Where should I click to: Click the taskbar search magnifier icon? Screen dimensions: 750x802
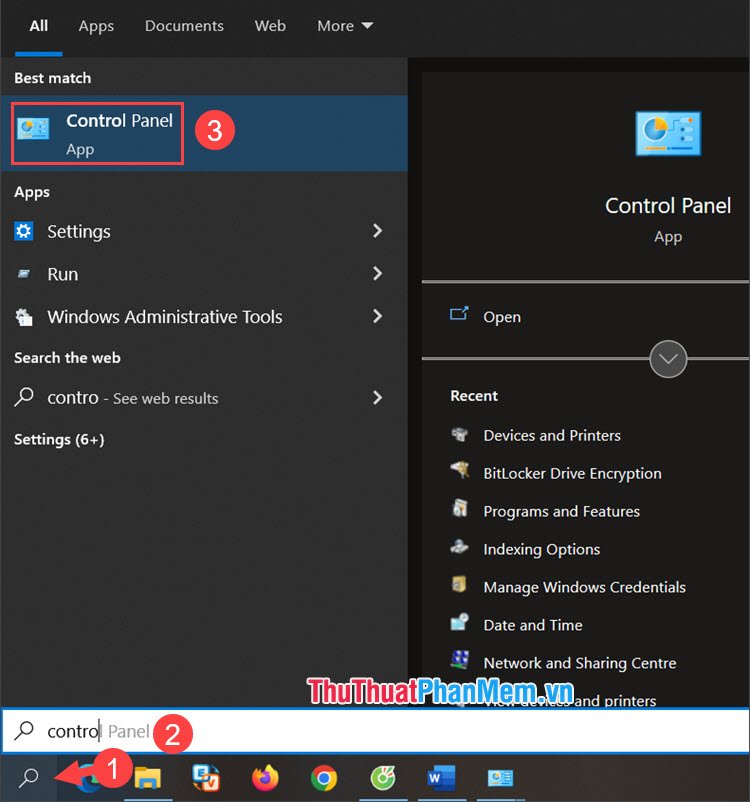(29, 777)
